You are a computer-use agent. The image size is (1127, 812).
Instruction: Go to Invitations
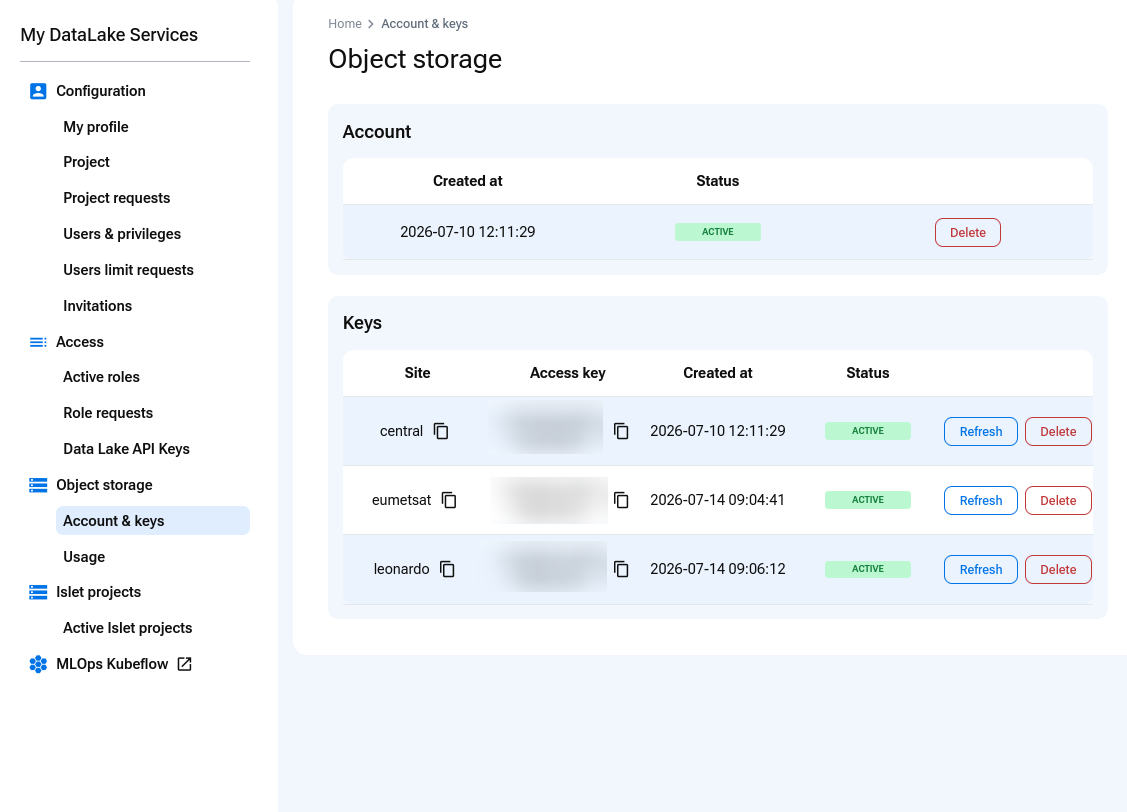[98, 306]
